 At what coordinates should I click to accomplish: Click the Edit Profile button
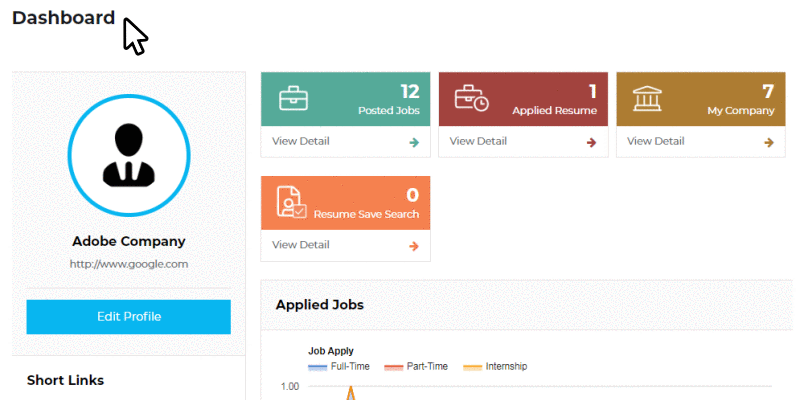tap(129, 317)
